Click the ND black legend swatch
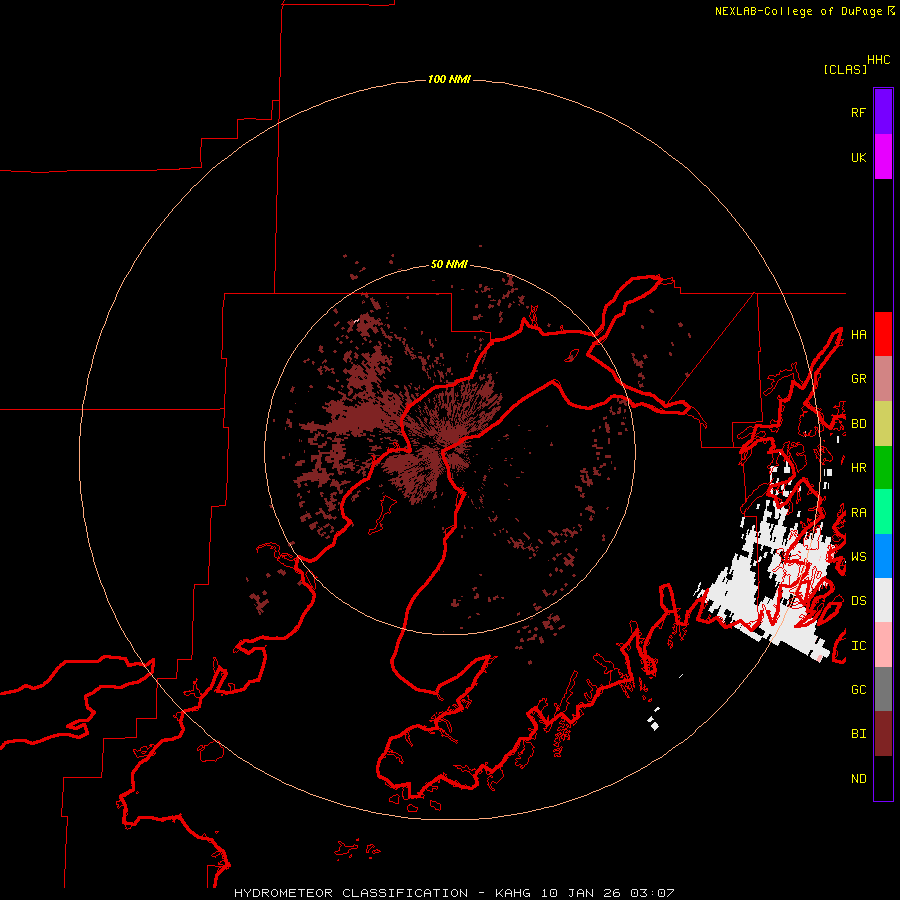 point(883,778)
